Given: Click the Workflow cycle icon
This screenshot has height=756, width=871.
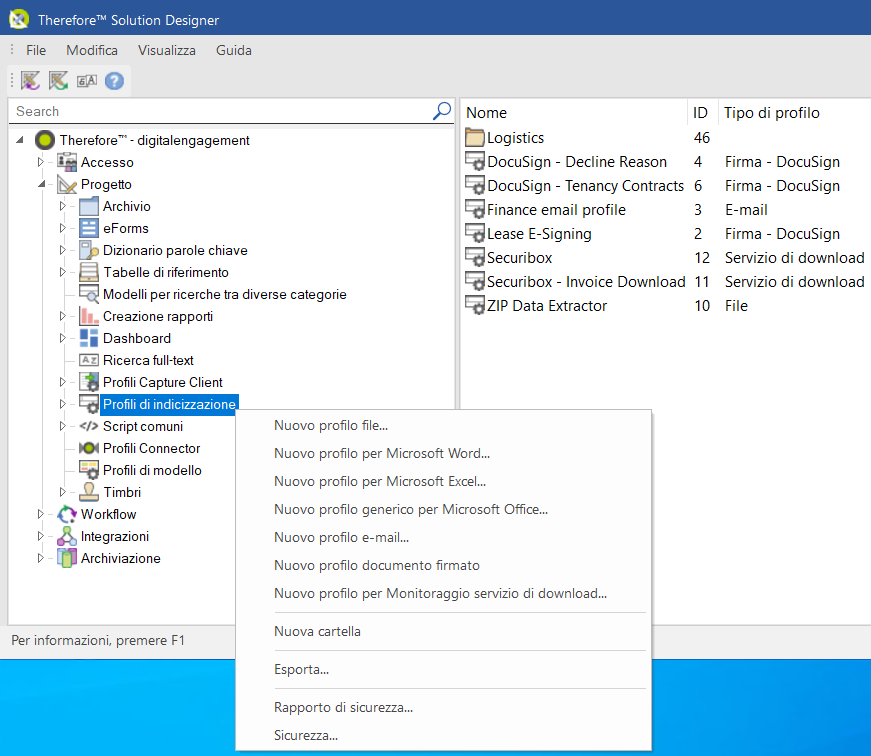Looking at the screenshot, I should coord(67,514).
